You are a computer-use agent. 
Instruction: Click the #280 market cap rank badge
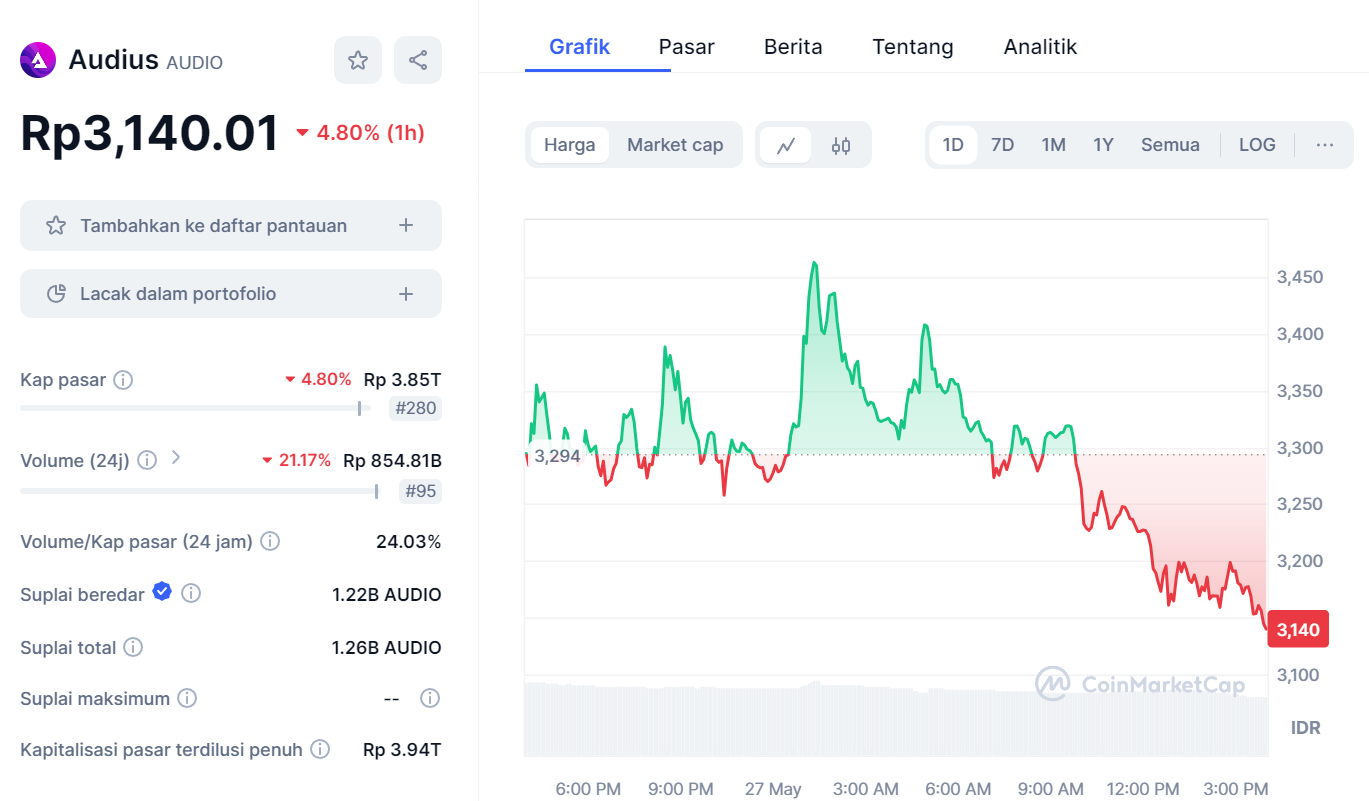tap(415, 408)
